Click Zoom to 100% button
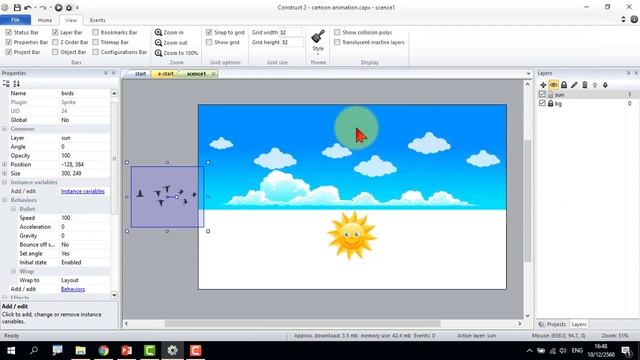This screenshot has width=640, height=360. 176,53
